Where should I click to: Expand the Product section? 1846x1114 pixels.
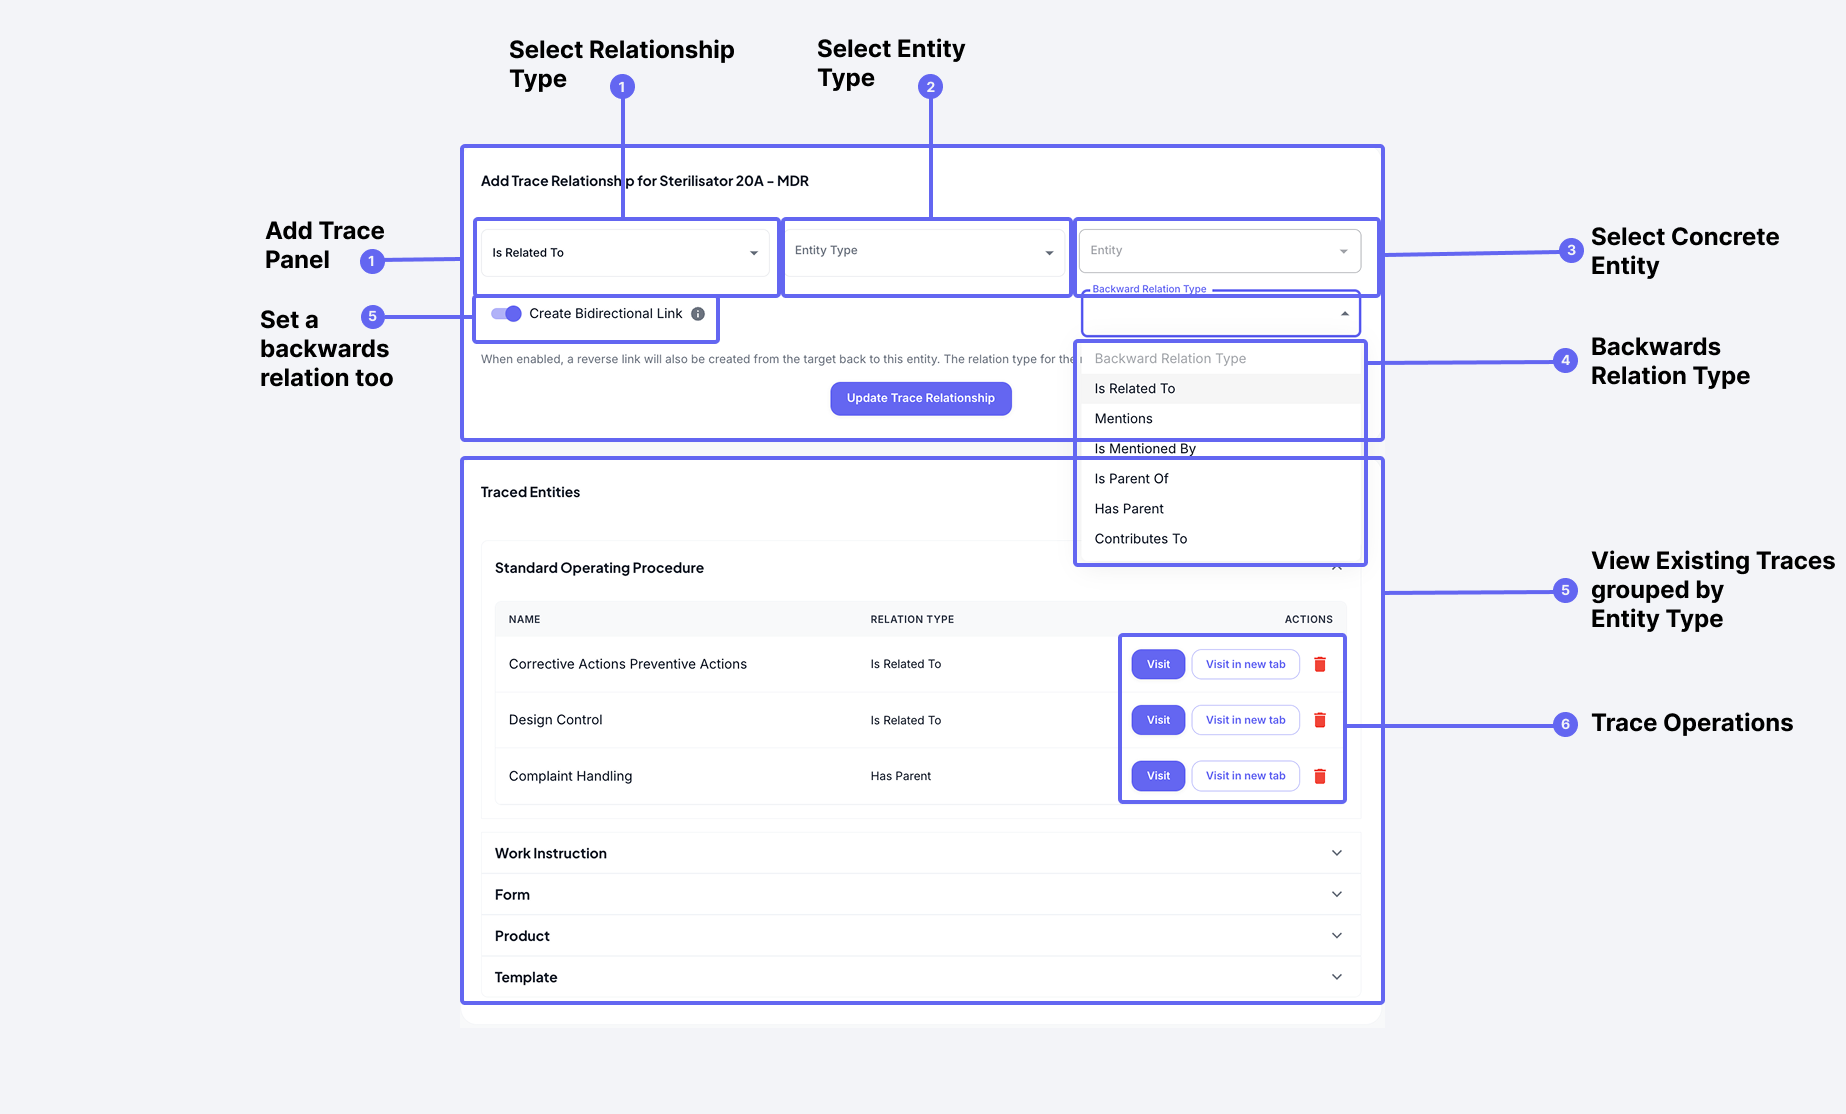point(1336,936)
